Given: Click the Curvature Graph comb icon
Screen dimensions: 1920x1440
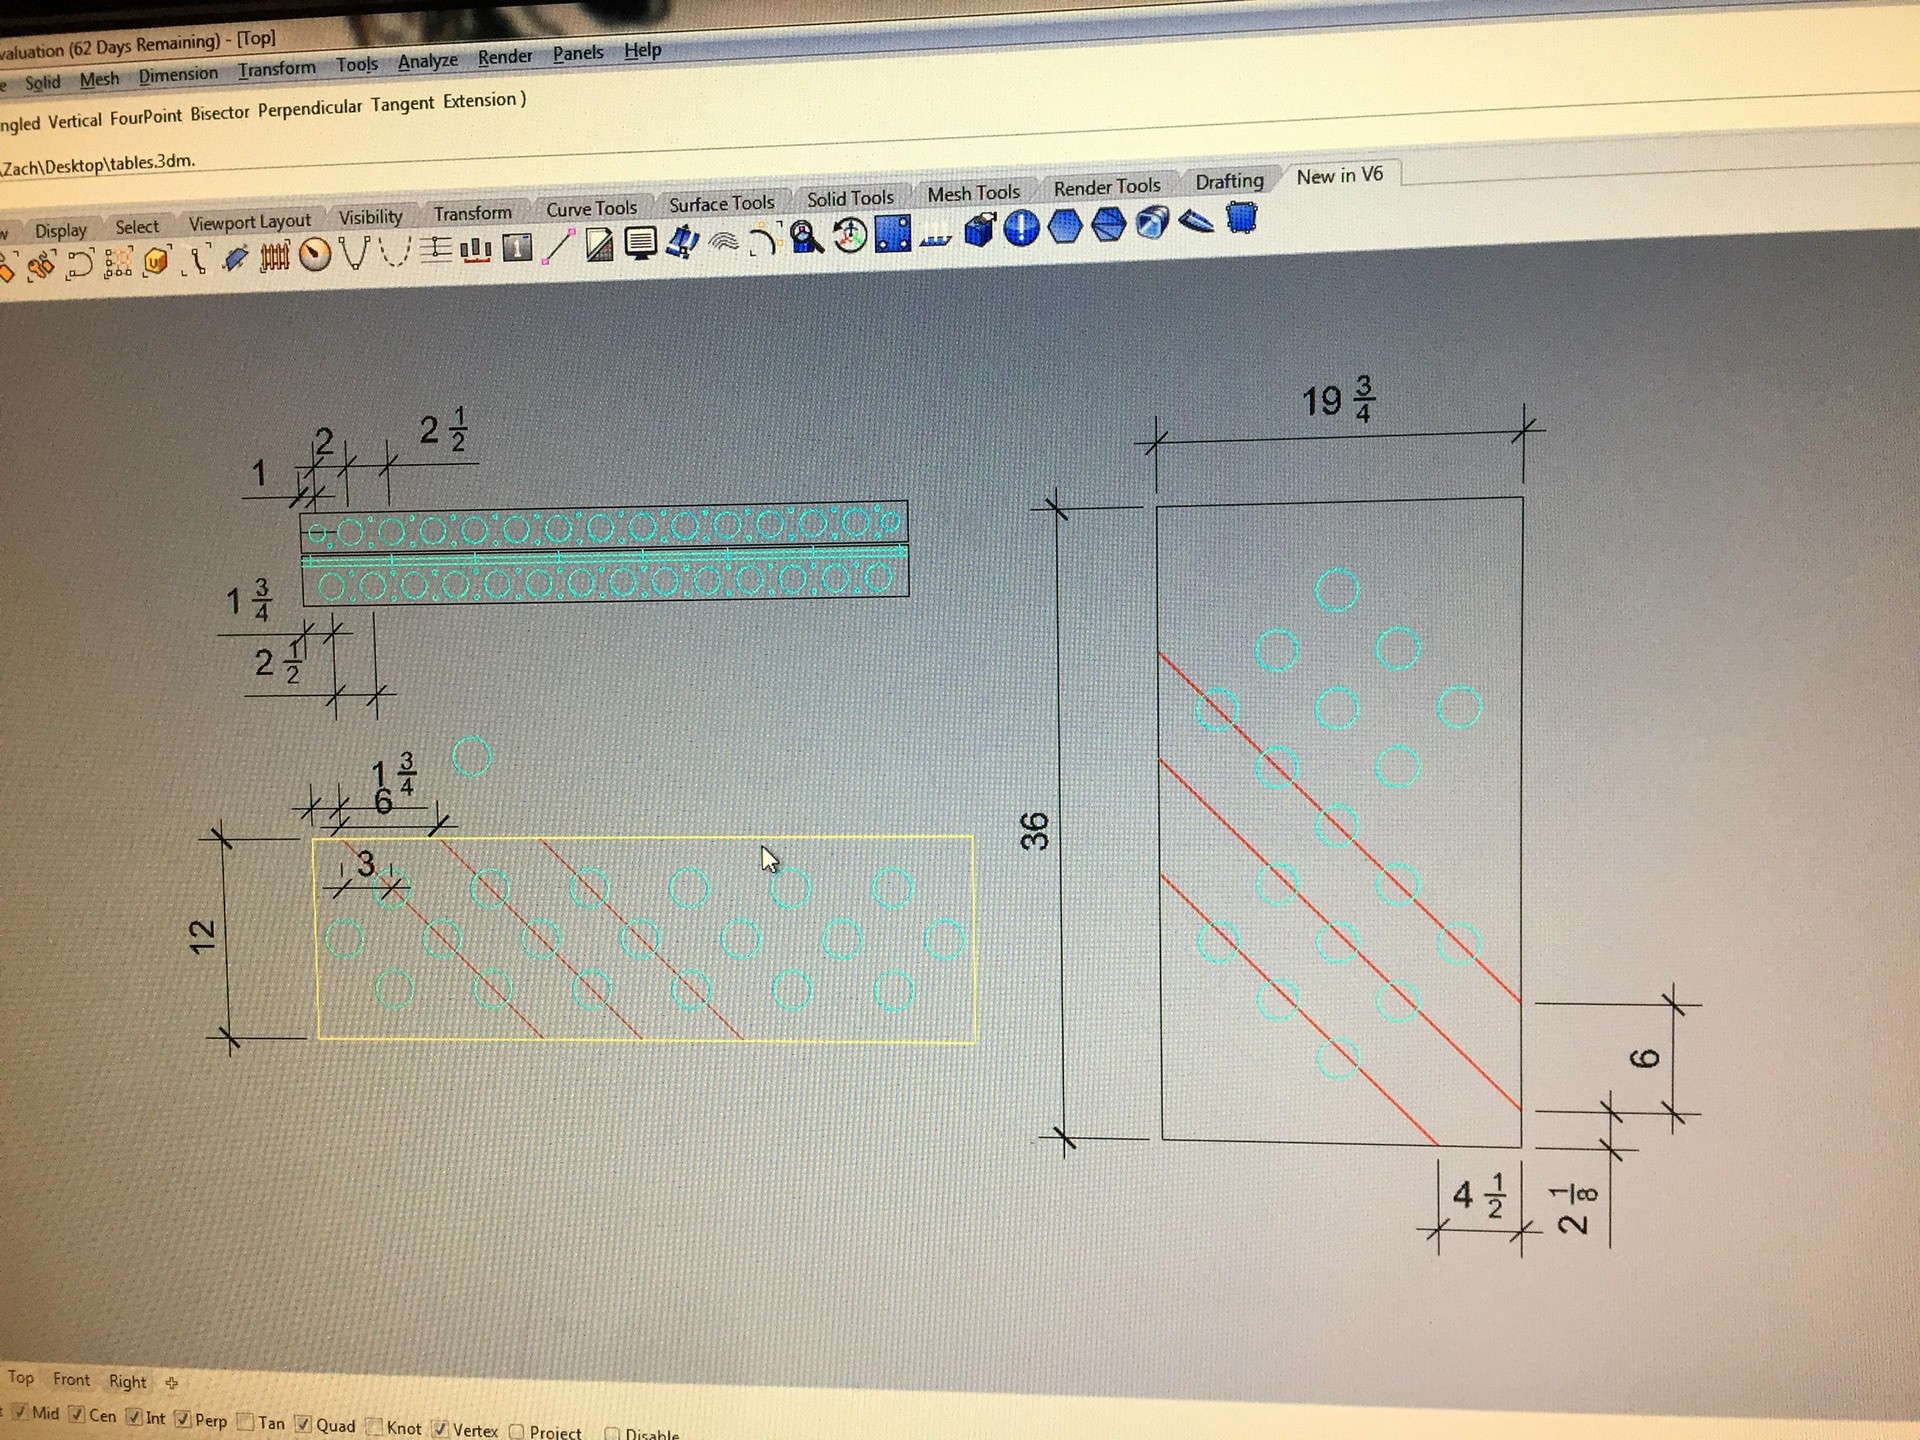Looking at the screenshot, I should point(274,257).
